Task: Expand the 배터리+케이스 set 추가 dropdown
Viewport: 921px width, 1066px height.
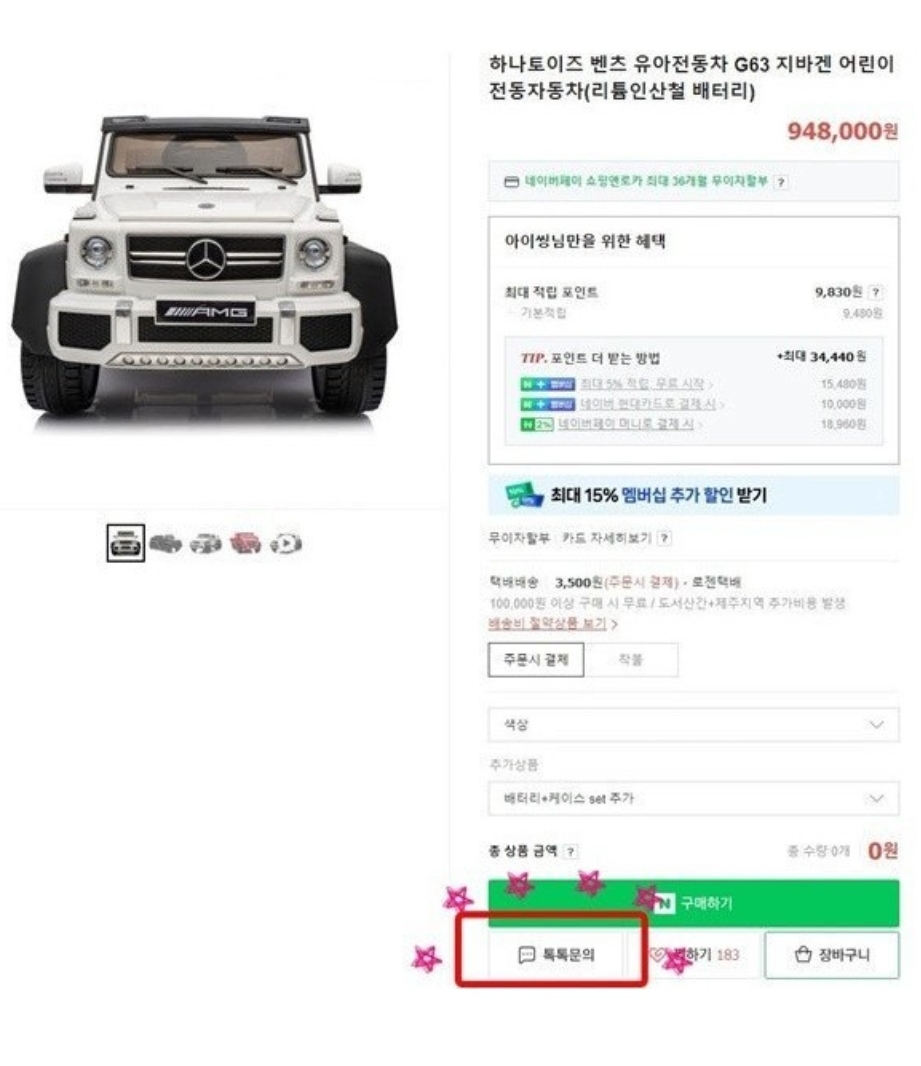Action: pyautogui.click(x=693, y=798)
